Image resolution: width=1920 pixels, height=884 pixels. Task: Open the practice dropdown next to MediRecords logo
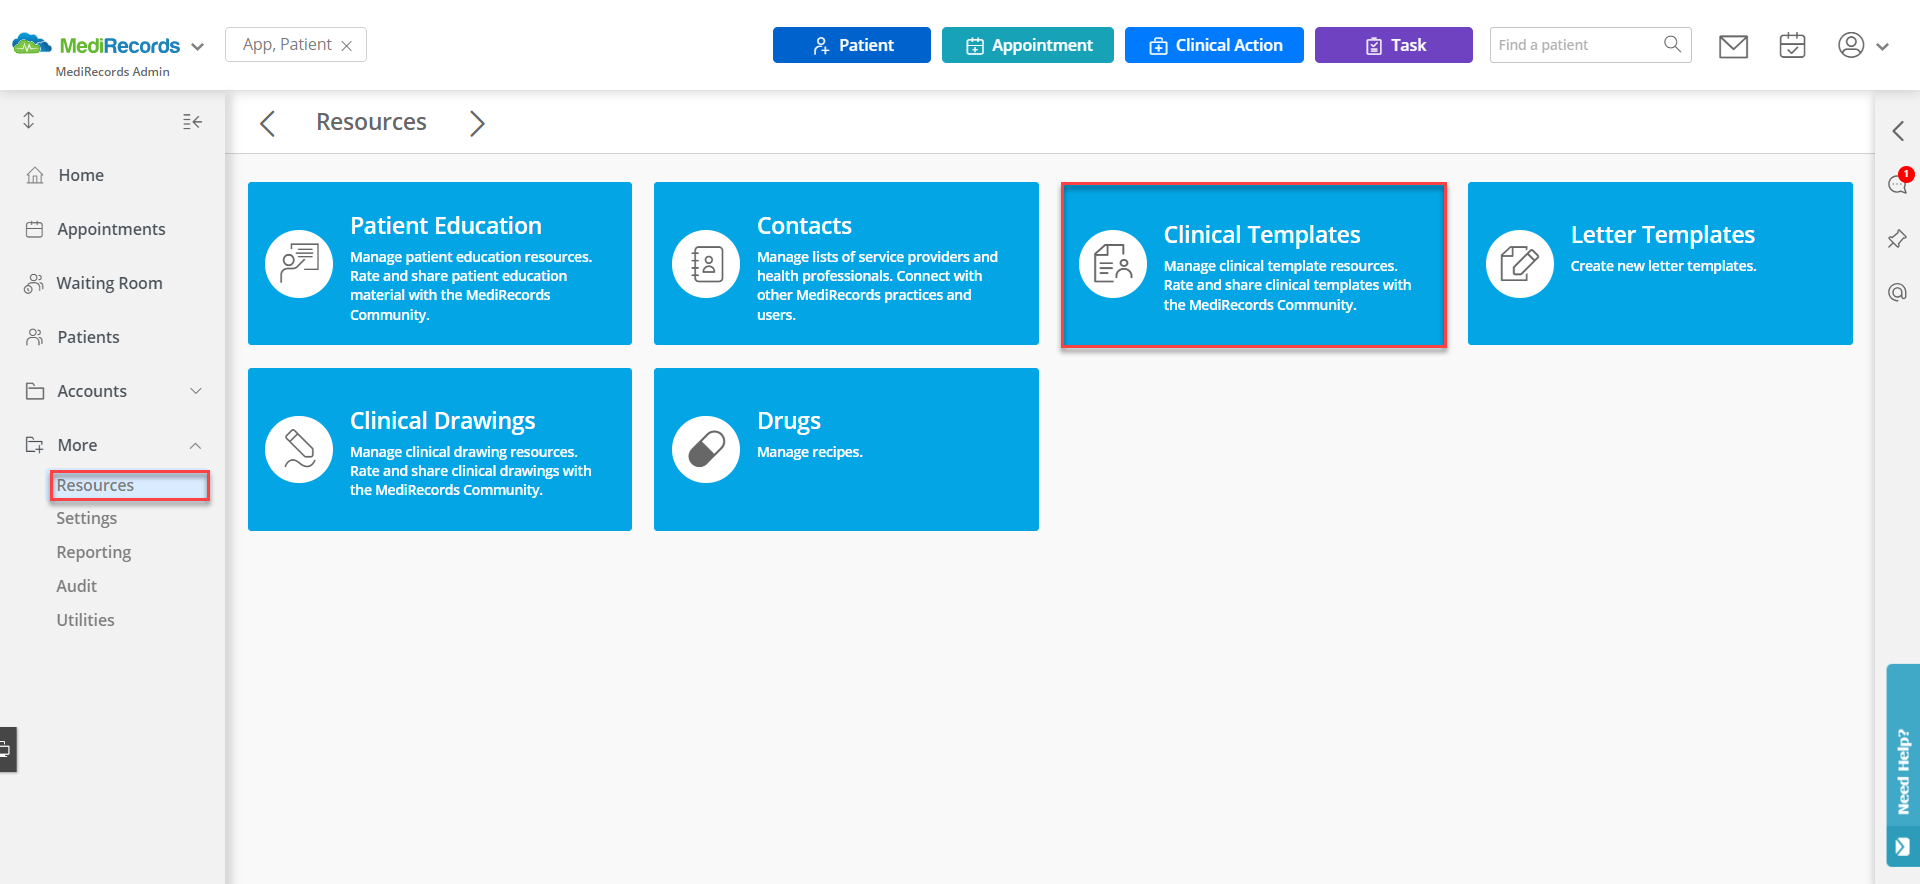pyautogui.click(x=197, y=46)
